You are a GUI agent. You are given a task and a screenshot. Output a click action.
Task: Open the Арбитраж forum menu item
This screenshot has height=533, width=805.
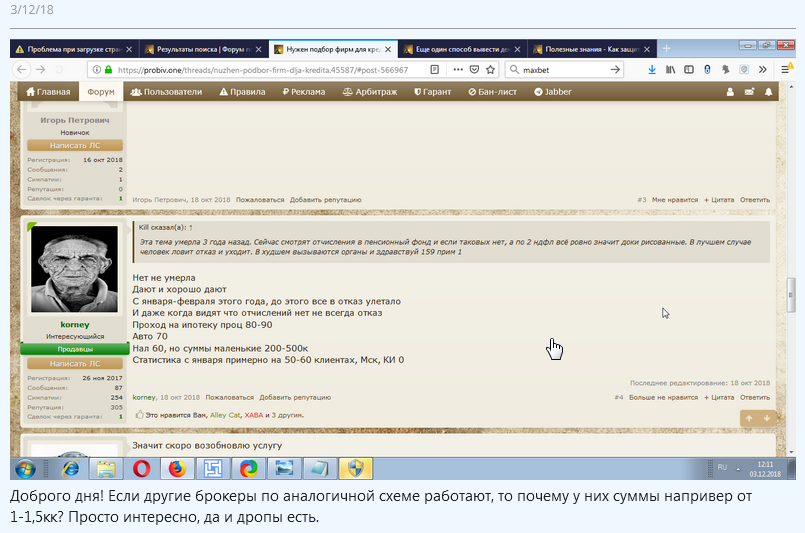(369, 91)
